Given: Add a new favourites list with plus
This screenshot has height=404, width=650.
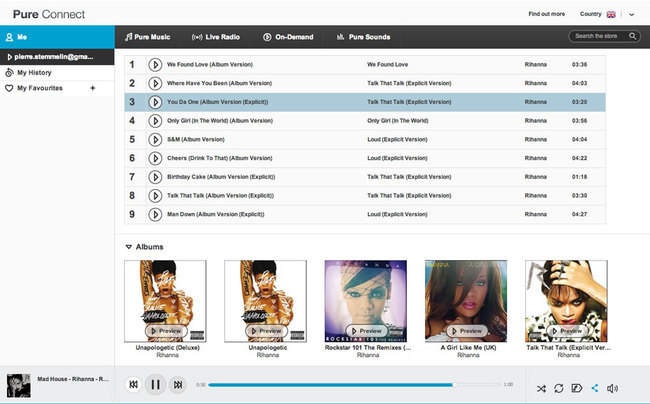Looking at the screenshot, I should 93,88.
